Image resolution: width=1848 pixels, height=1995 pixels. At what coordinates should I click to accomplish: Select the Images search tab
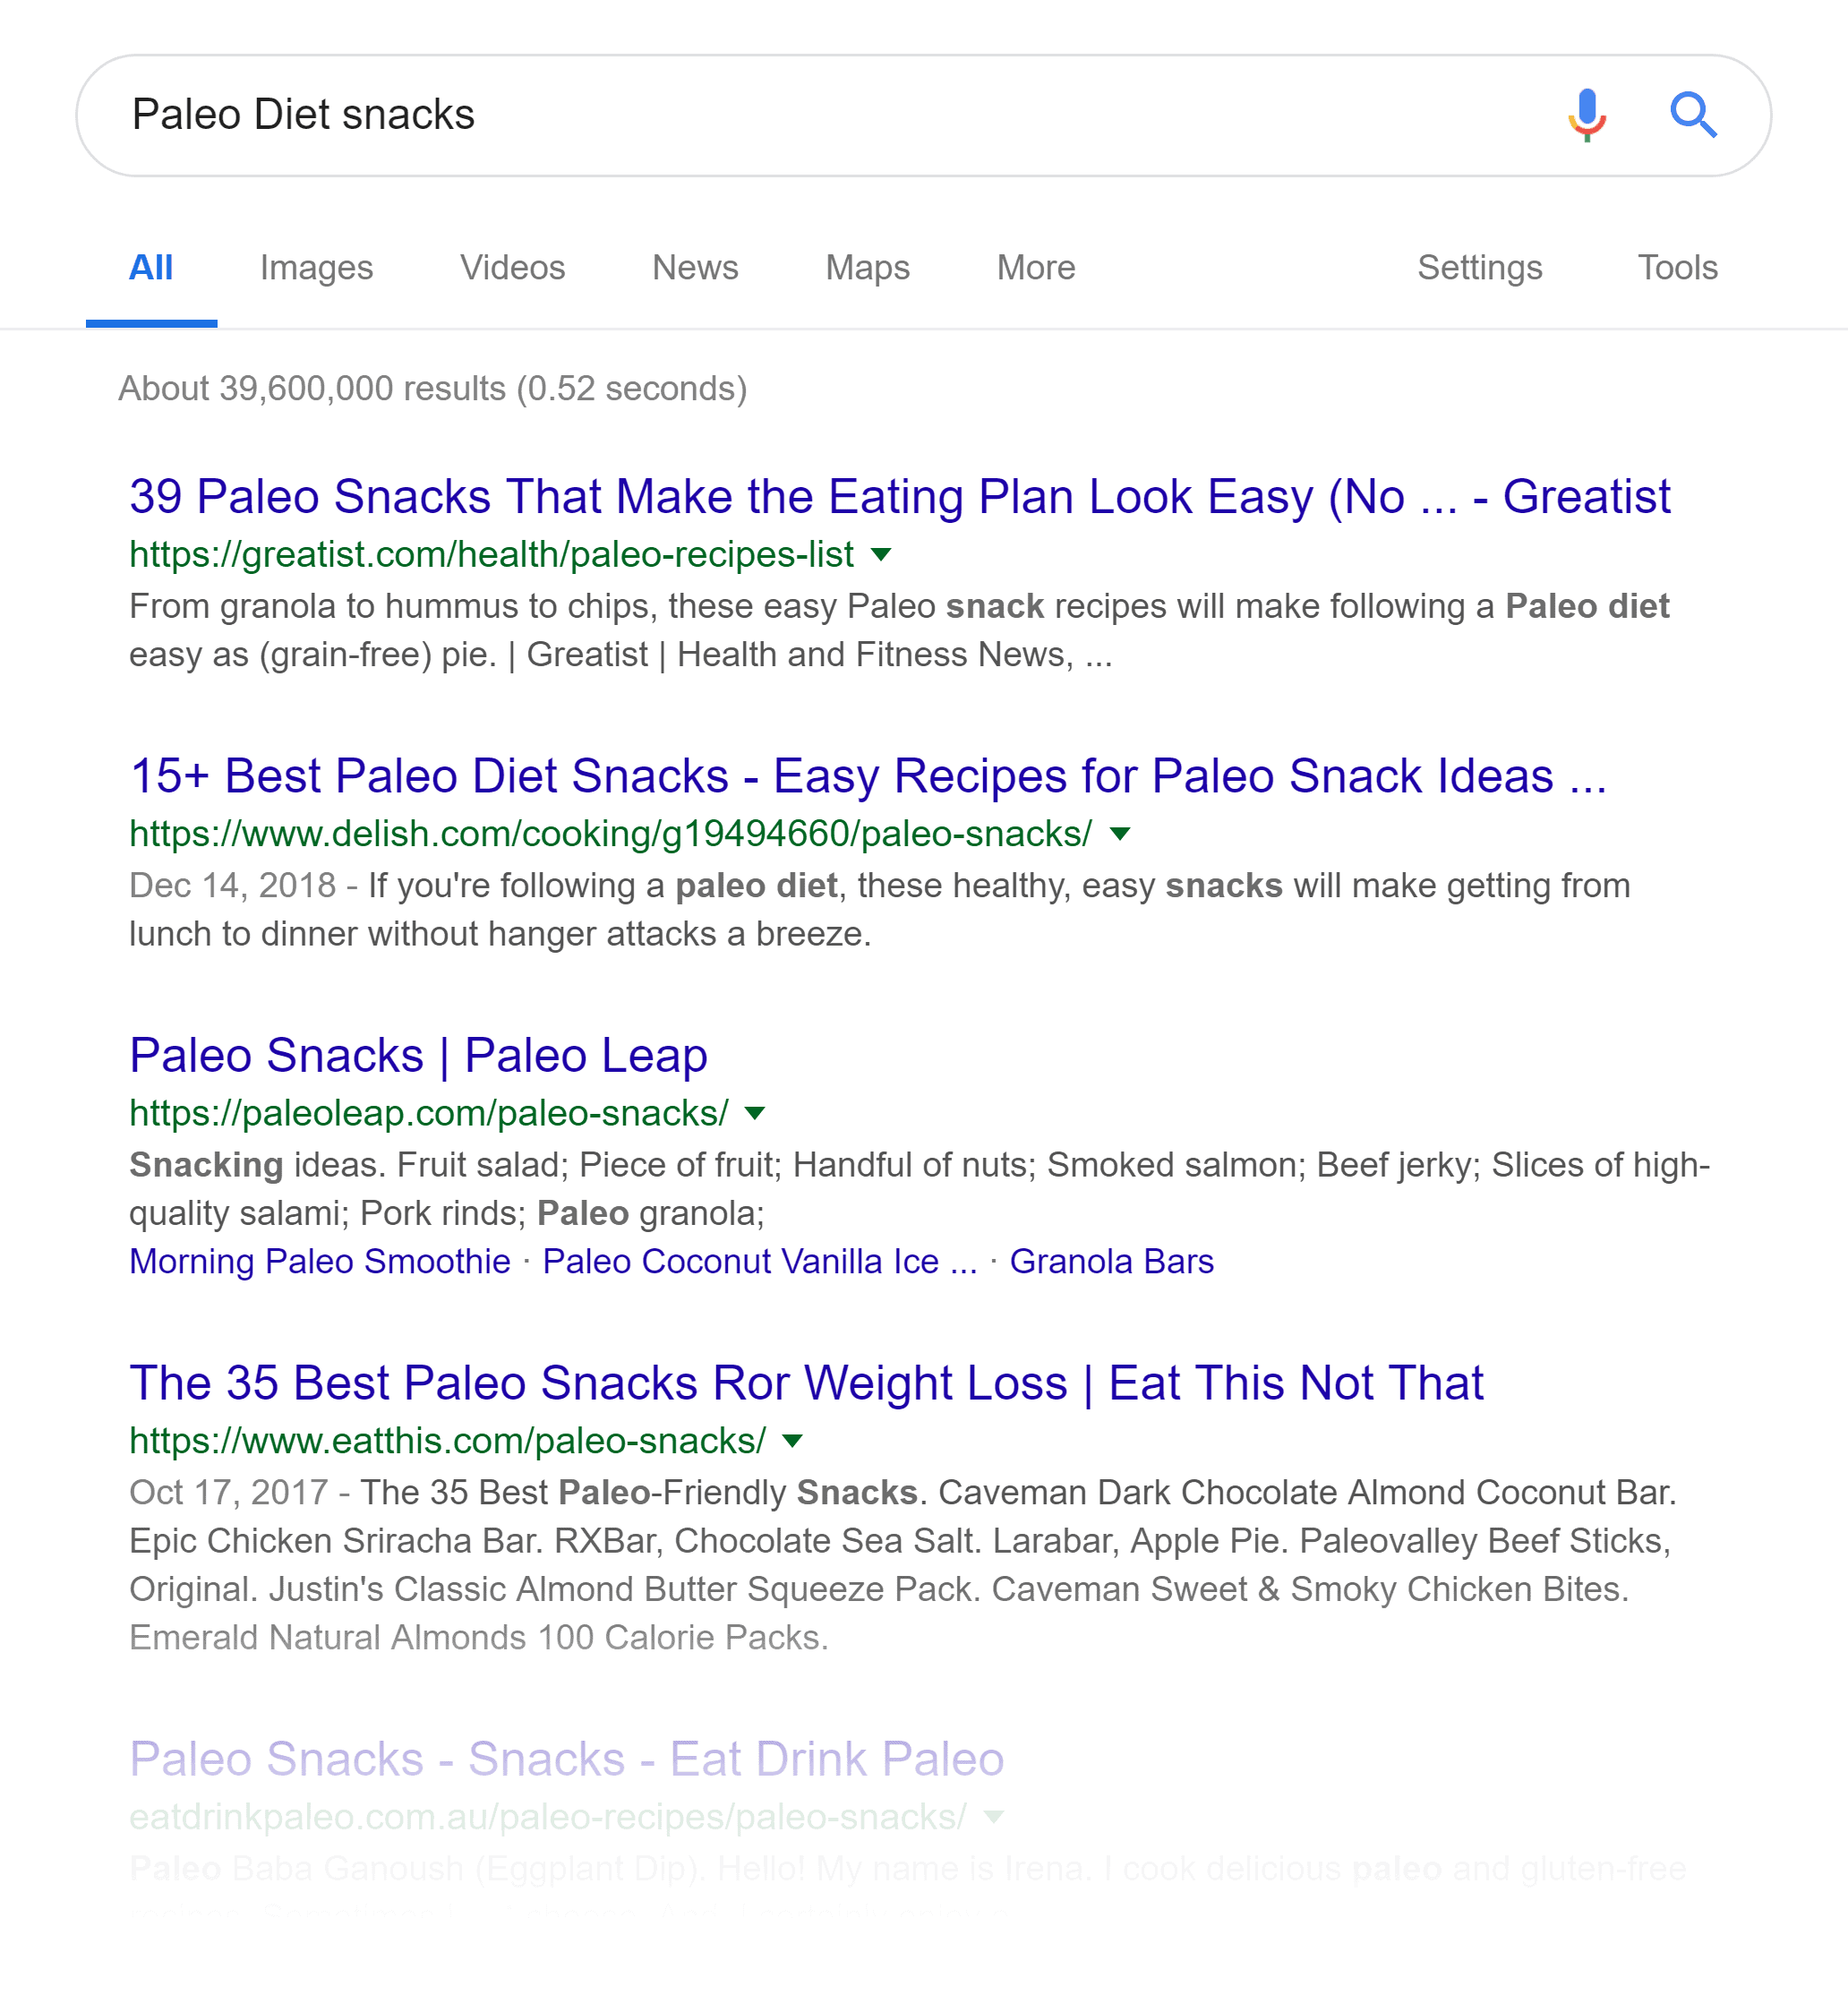click(x=314, y=268)
